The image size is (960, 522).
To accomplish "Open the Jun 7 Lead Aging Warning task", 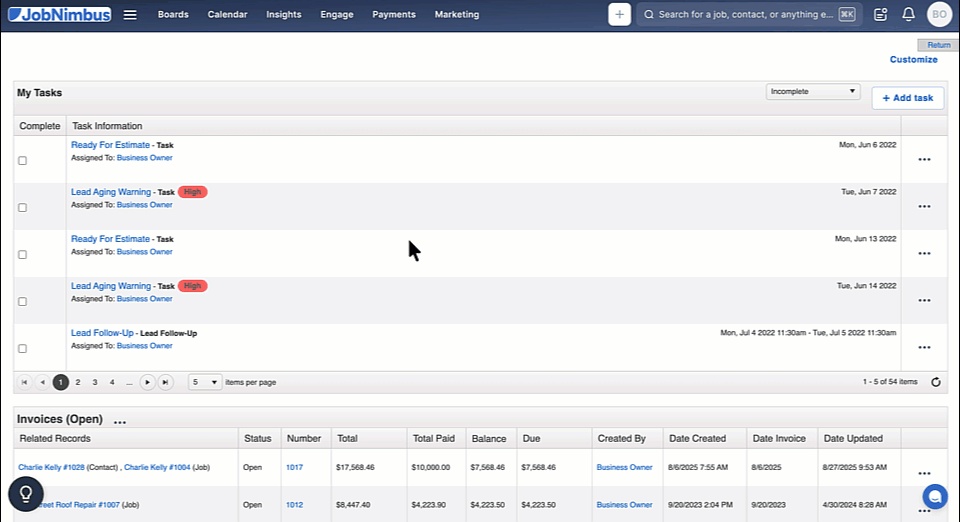I will point(111,192).
